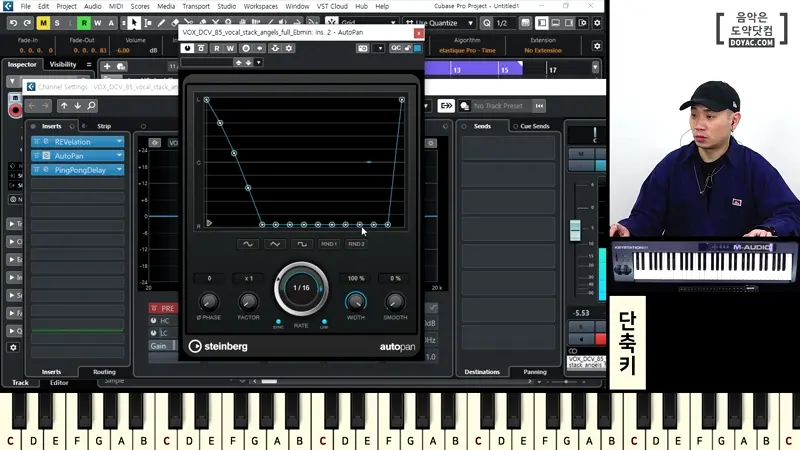800x450 pixels.
Task: Open the No Track Preset selector
Action: pos(498,106)
